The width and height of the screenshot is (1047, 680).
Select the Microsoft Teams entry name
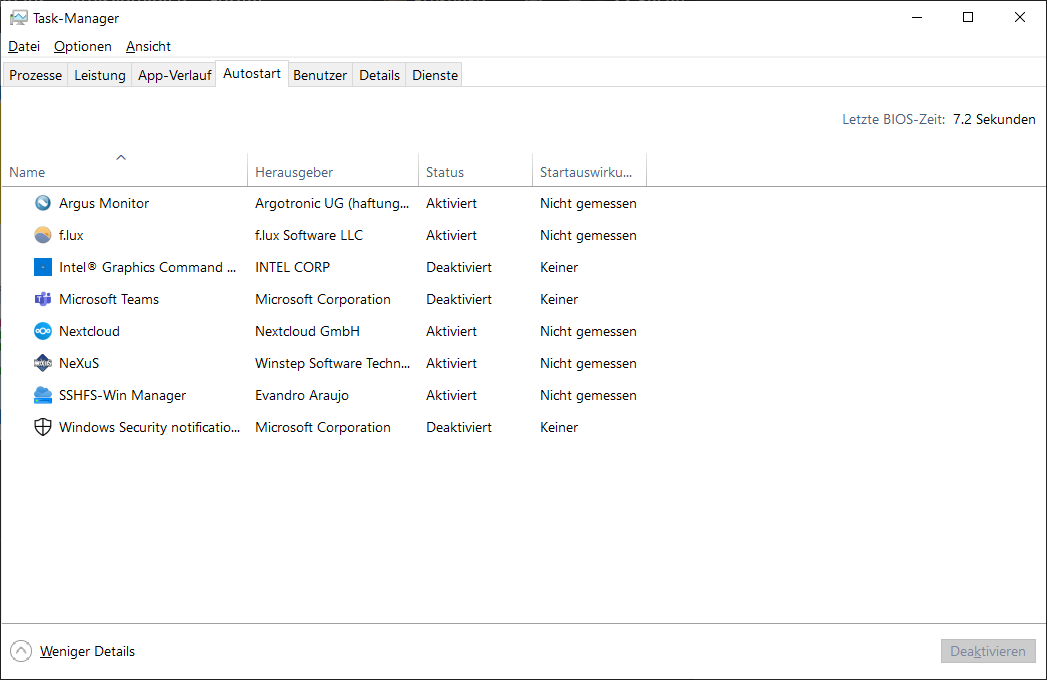click(x=109, y=299)
